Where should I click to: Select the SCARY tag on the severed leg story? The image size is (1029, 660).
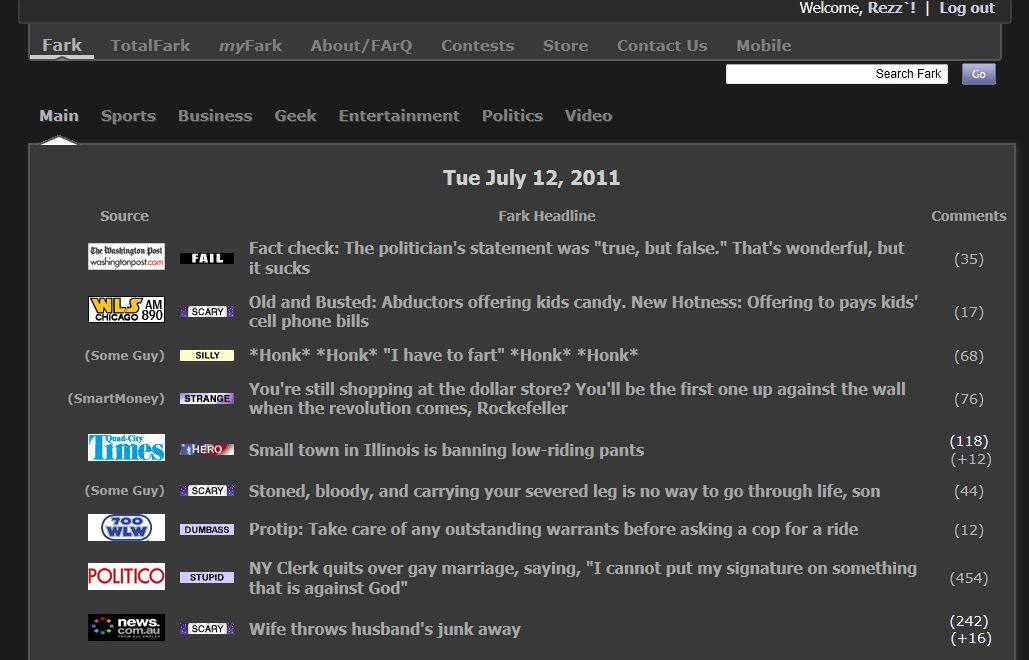206,490
